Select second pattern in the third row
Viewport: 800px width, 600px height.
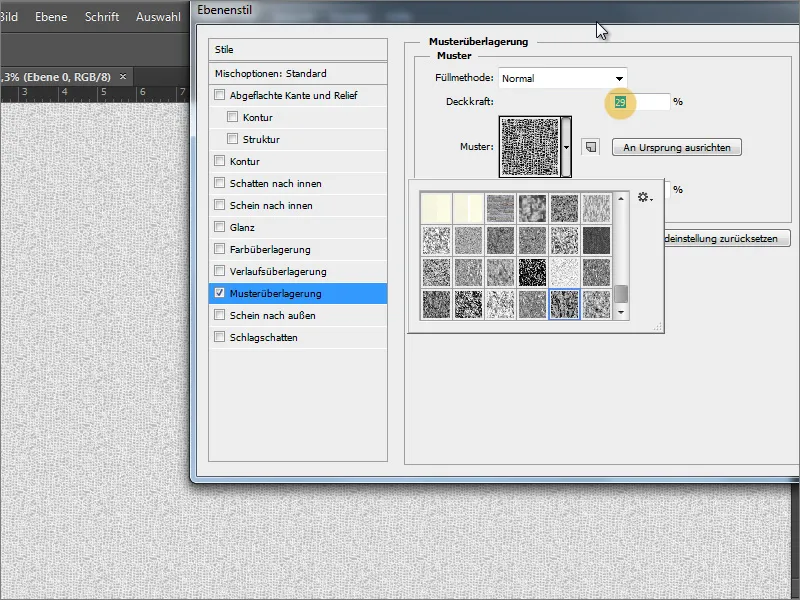(x=468, y=272)
